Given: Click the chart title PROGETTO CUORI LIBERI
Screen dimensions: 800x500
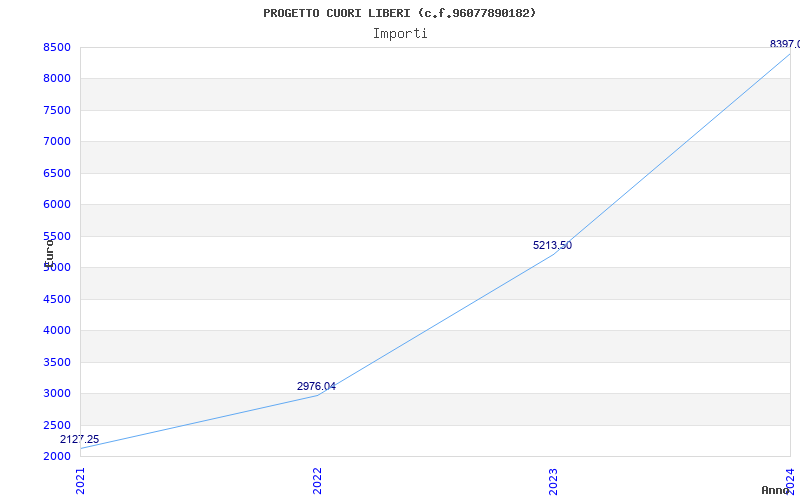Looking at the screenshot, I should (x=399, y=13).
